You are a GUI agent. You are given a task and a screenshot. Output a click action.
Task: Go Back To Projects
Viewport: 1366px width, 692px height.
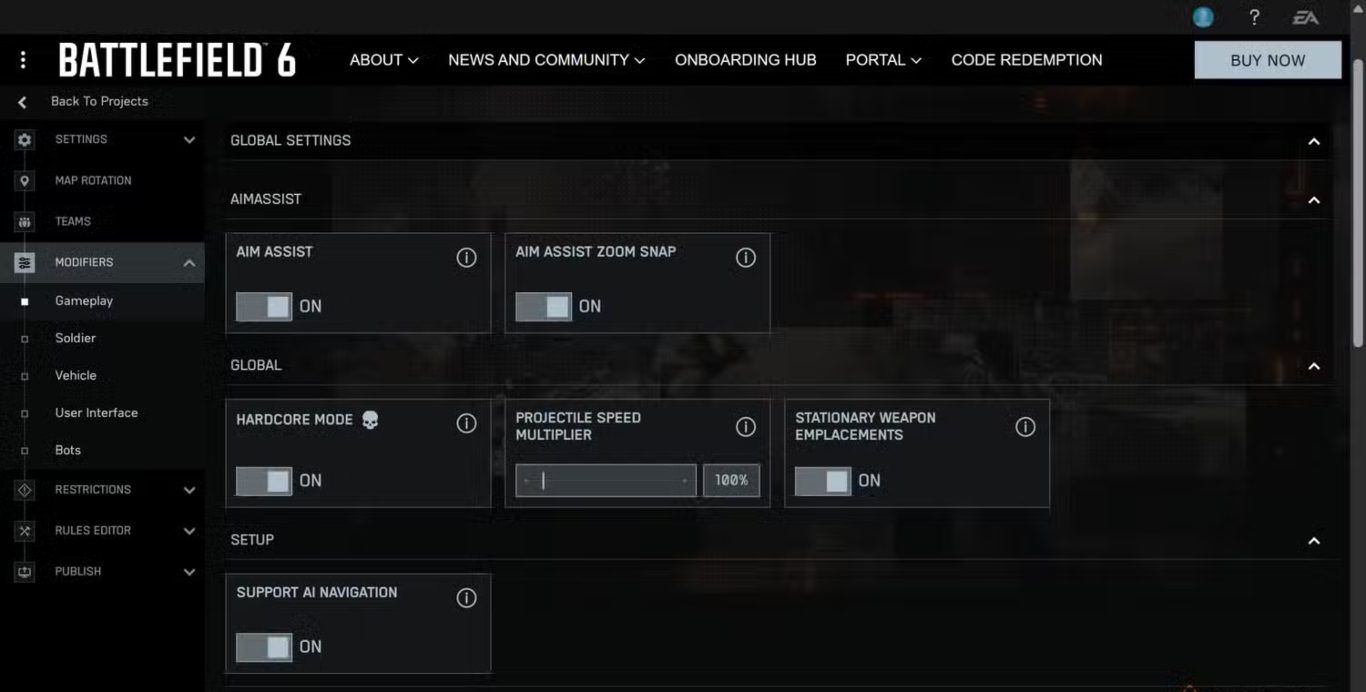point(98,101)
